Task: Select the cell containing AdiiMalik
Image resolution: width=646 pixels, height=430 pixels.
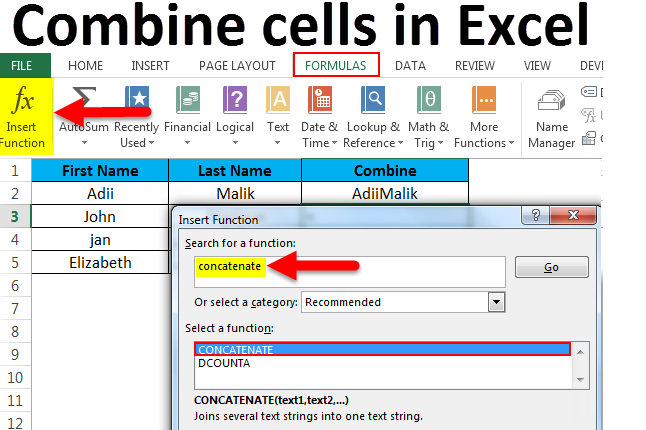Action: click(385, 193)
